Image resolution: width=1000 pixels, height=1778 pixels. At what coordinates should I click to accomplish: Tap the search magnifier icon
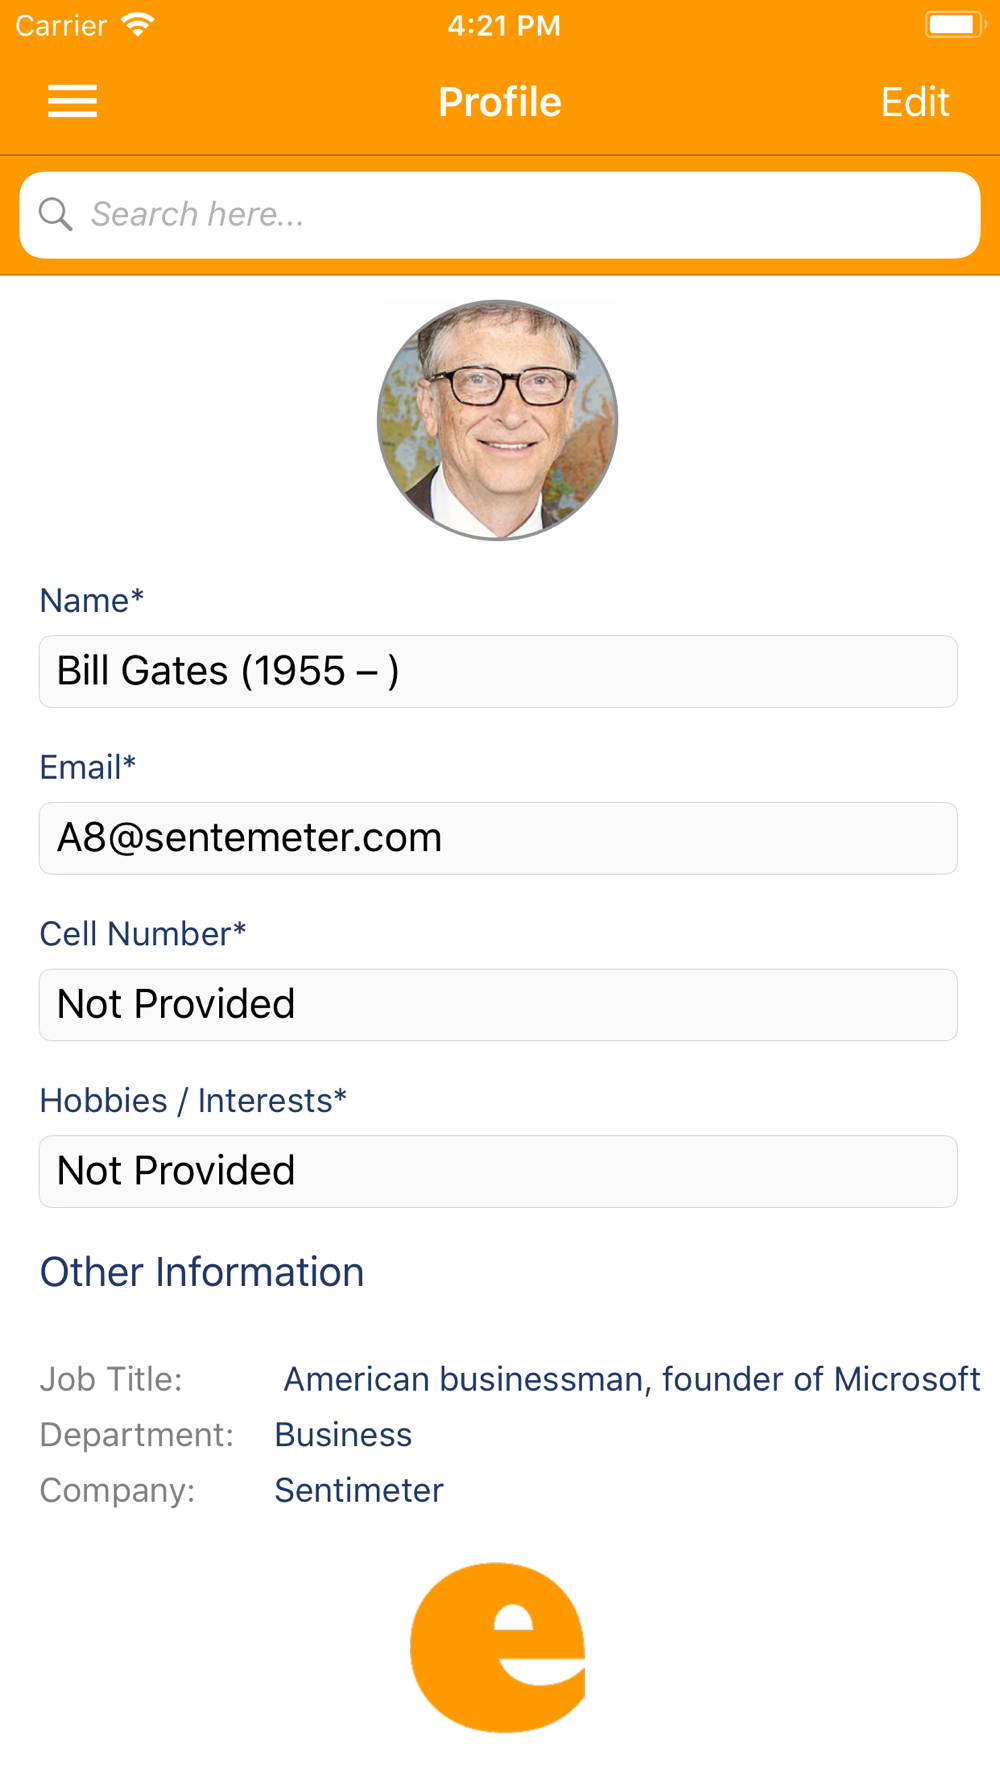55,214
